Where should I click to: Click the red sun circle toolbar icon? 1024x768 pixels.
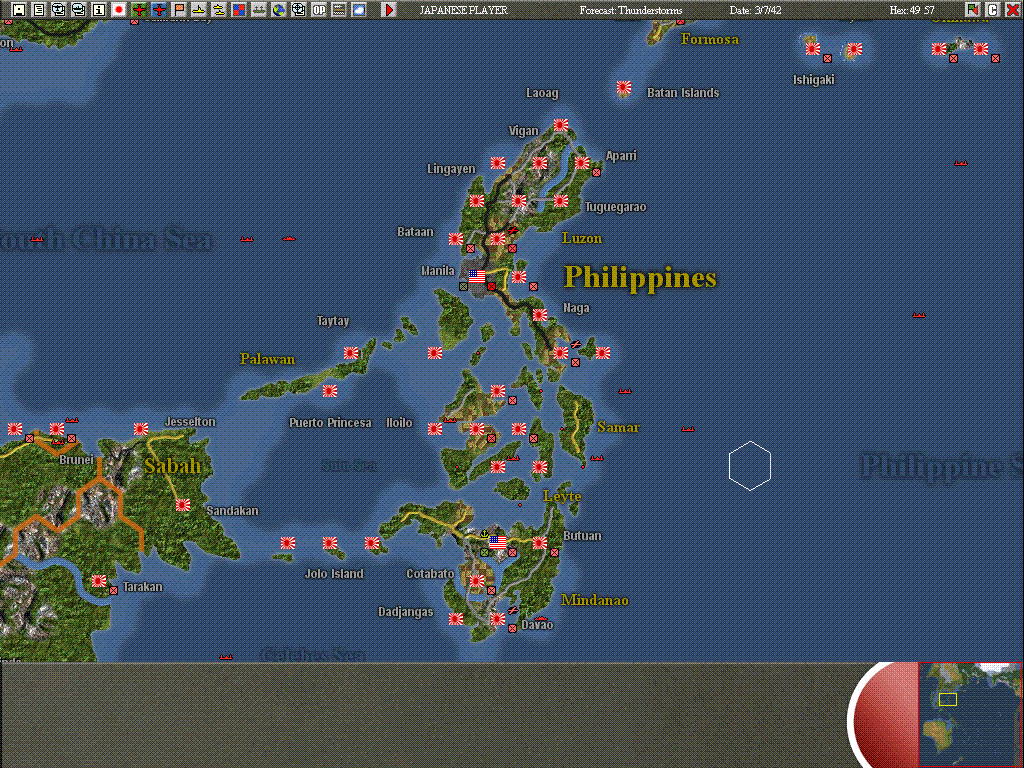click(119, 10)
